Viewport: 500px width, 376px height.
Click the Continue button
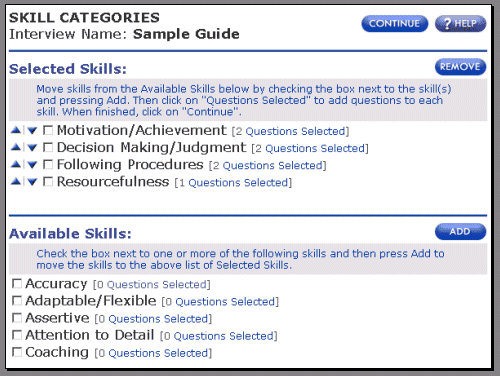[x=395, y=24]
